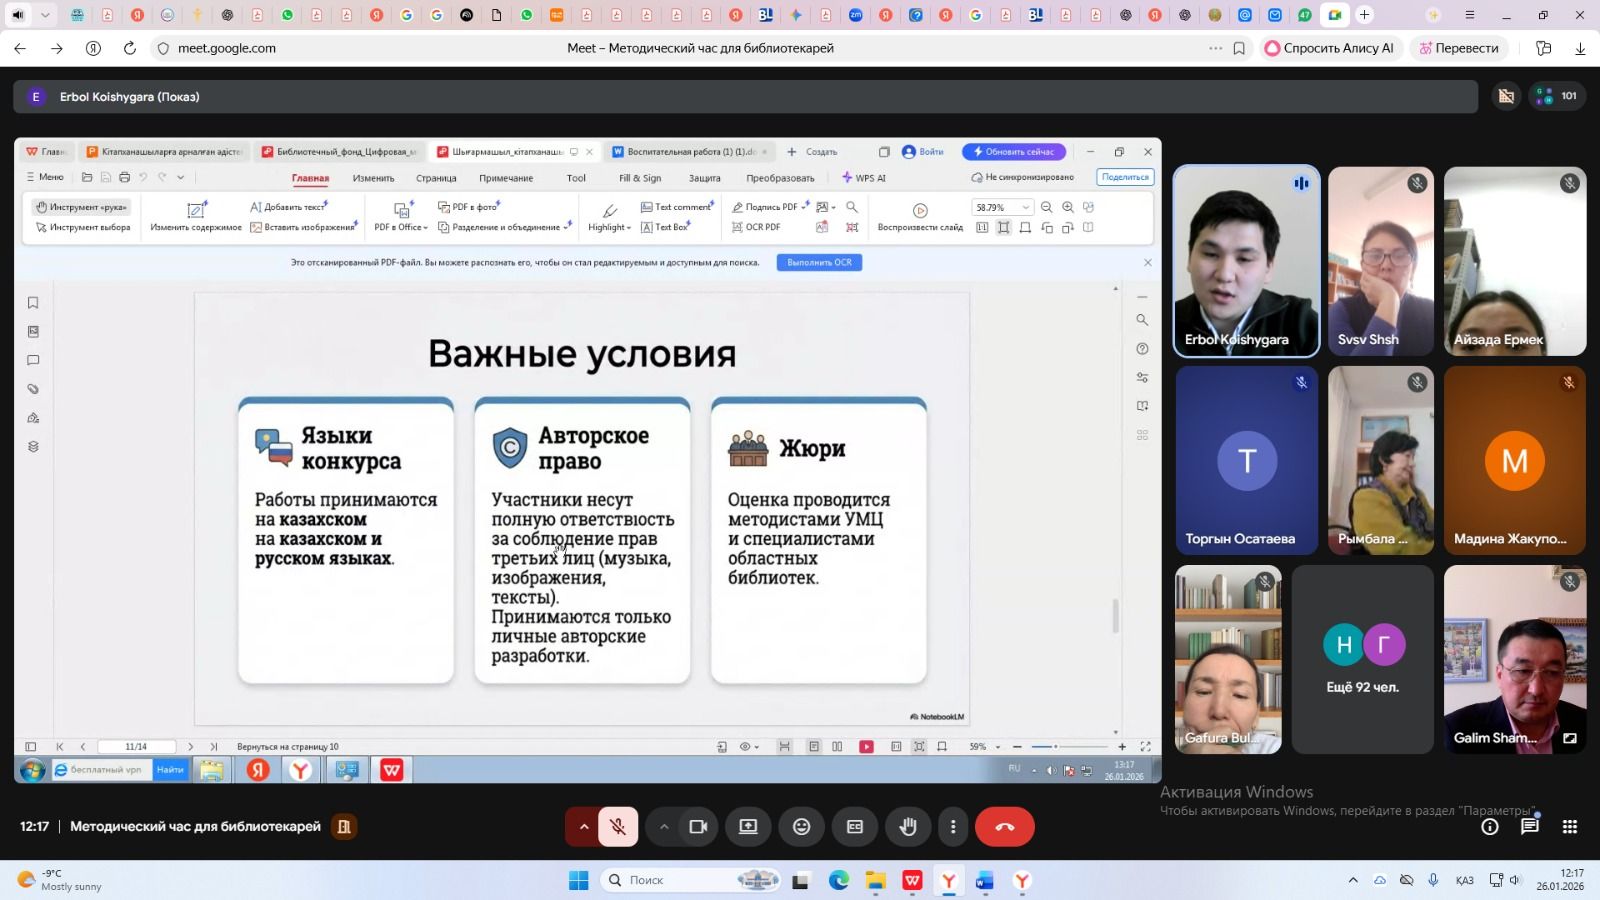Open the emoji reactions button
The width and height of the screenshot is (1600, 900).
coord(801,827)
